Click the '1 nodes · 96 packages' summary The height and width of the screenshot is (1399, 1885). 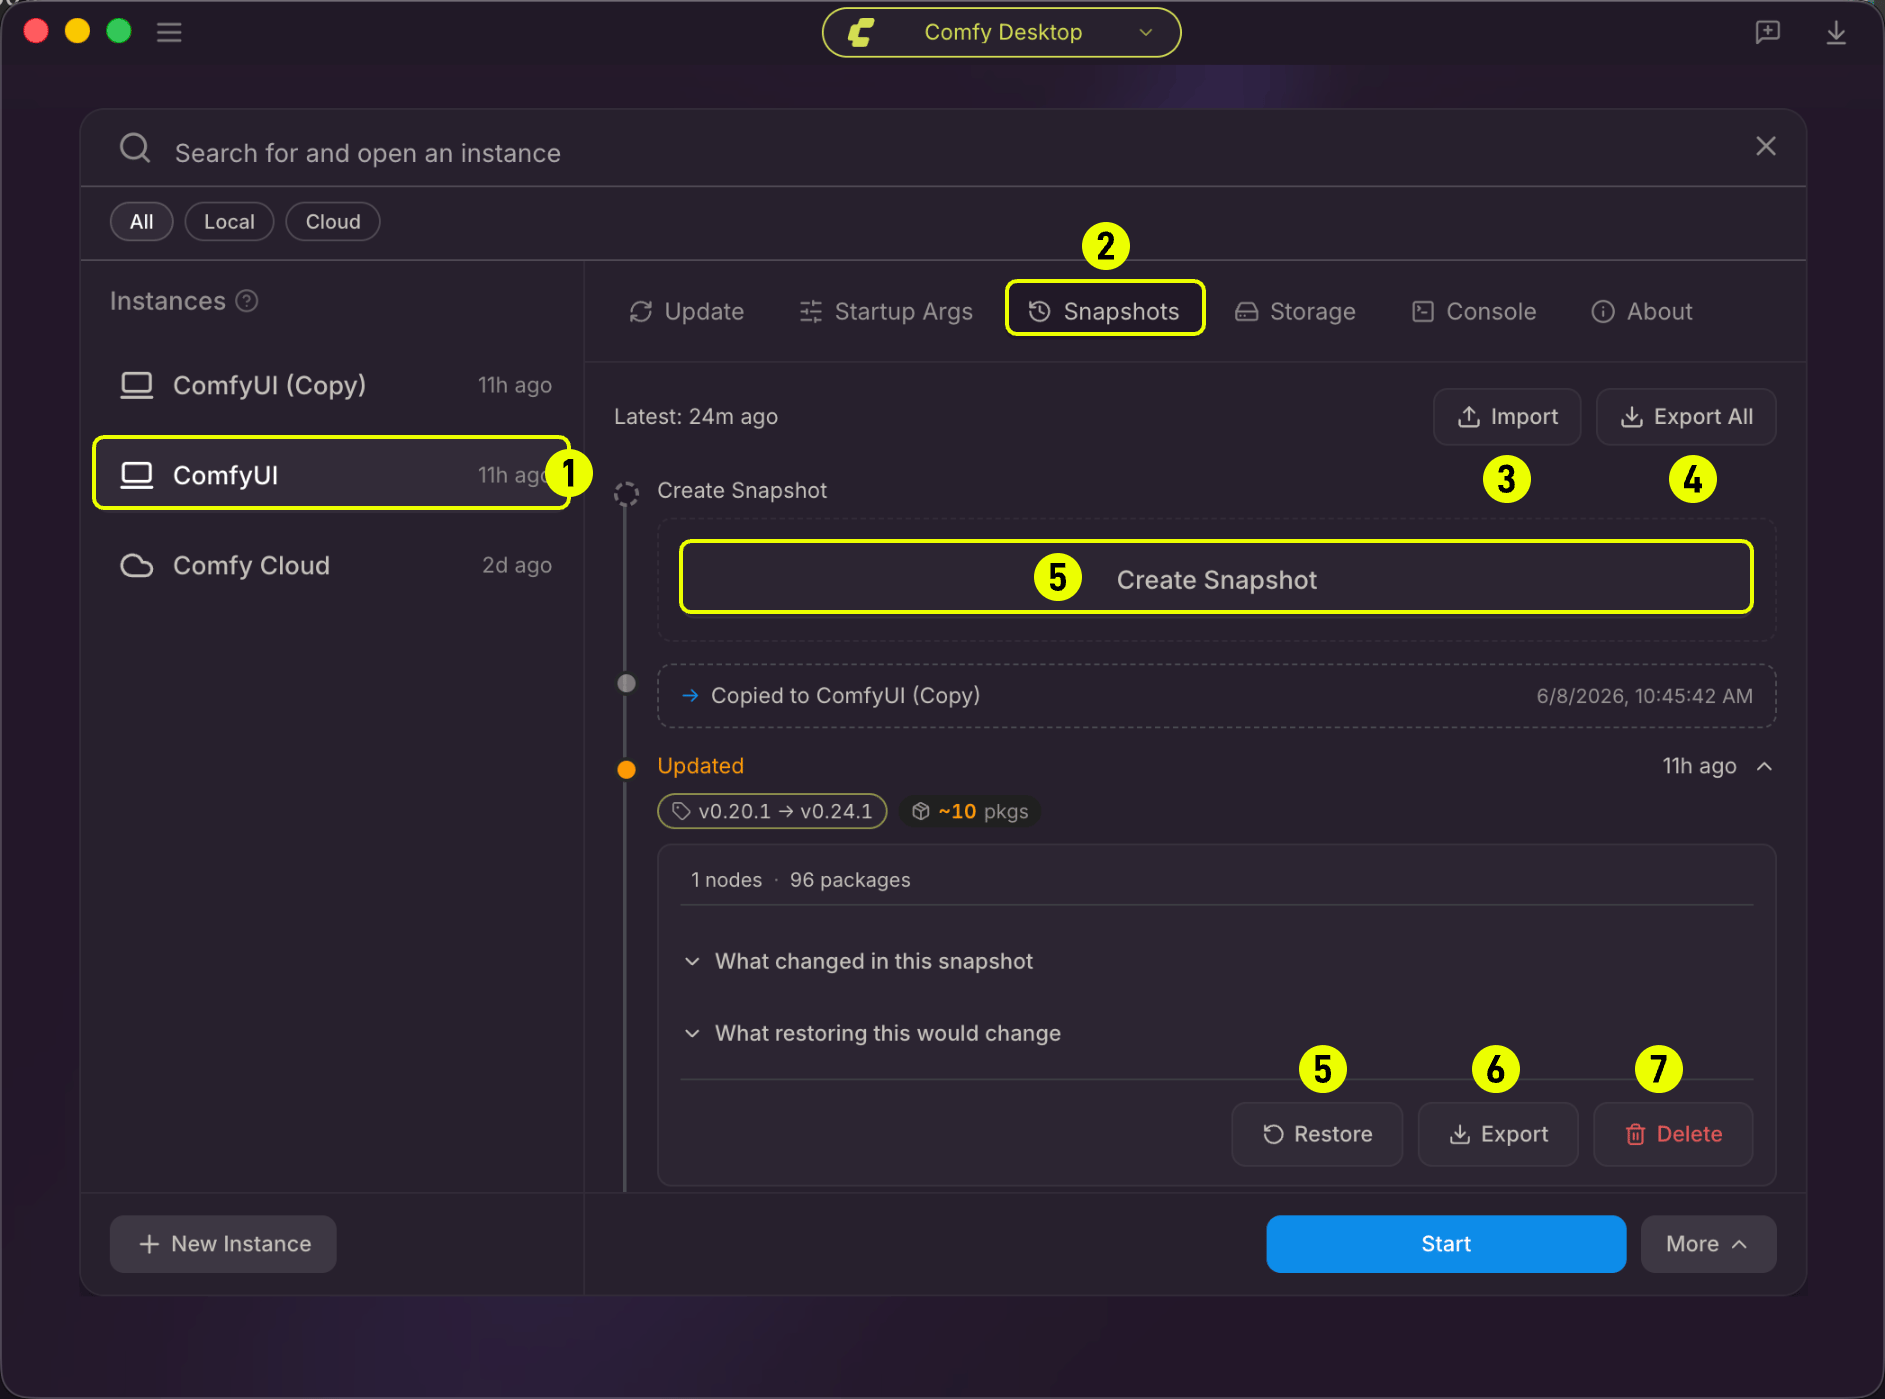click(800, 880)
